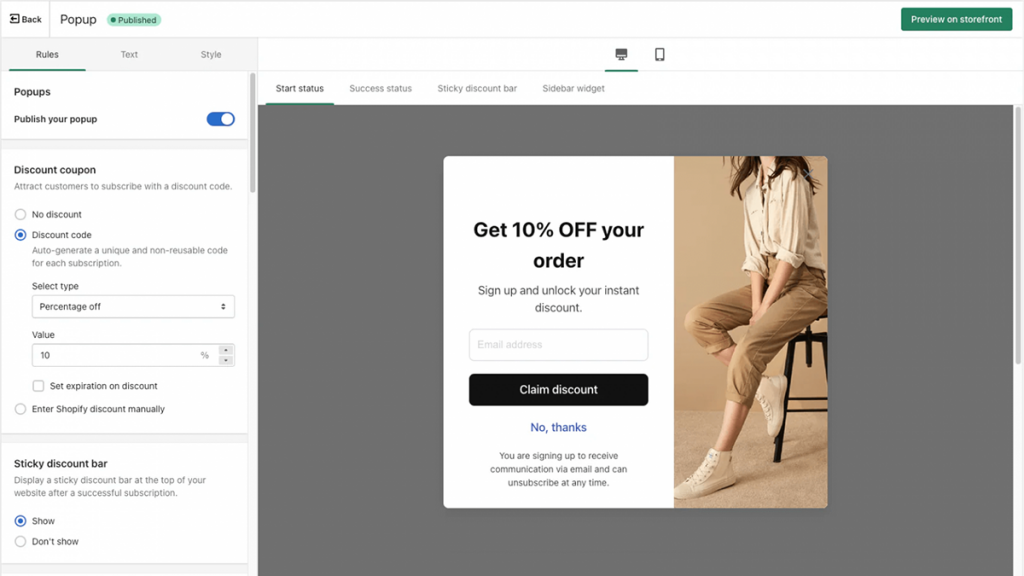This screenshot has height=576, width=1024.
Task: Enable Set expiration on discount
Action: (x=37, y=386)
